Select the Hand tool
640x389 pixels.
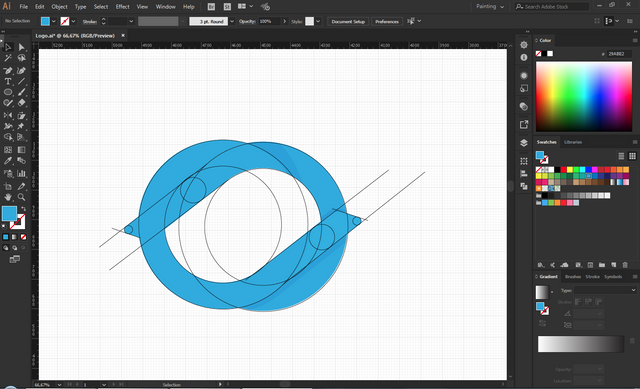[8, 197]
